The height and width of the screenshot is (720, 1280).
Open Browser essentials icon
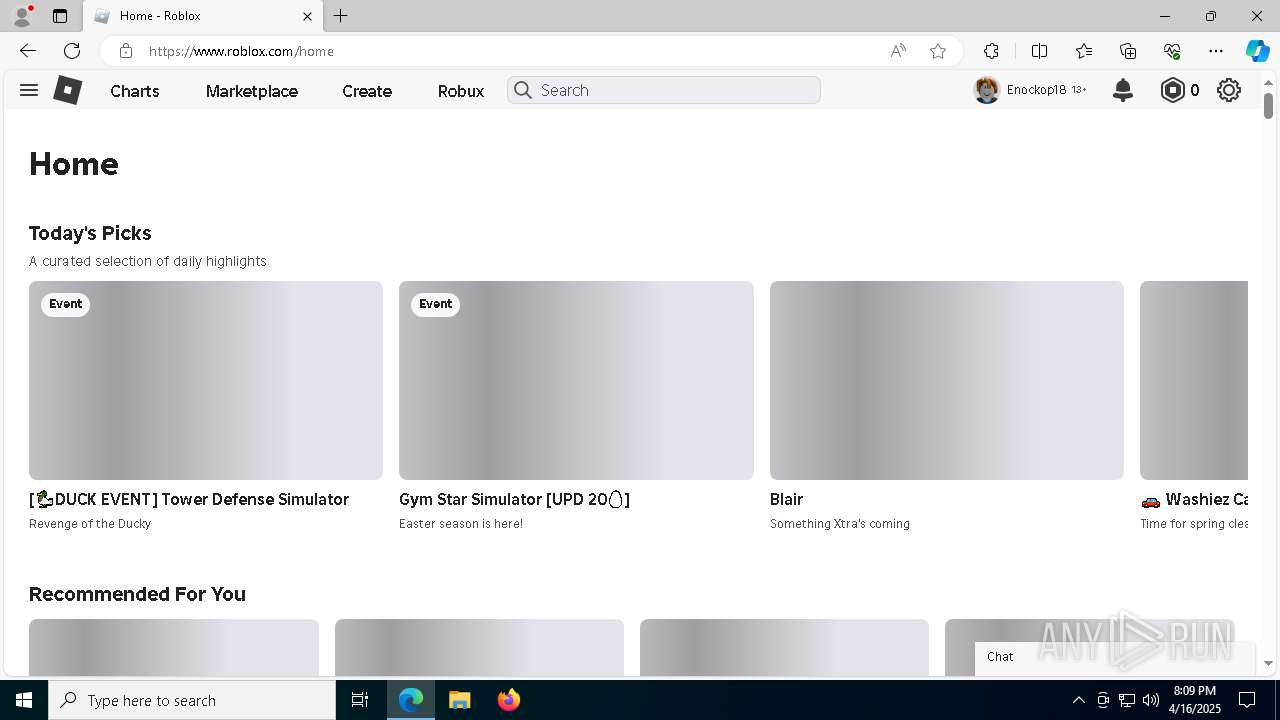coord(1172,51)
